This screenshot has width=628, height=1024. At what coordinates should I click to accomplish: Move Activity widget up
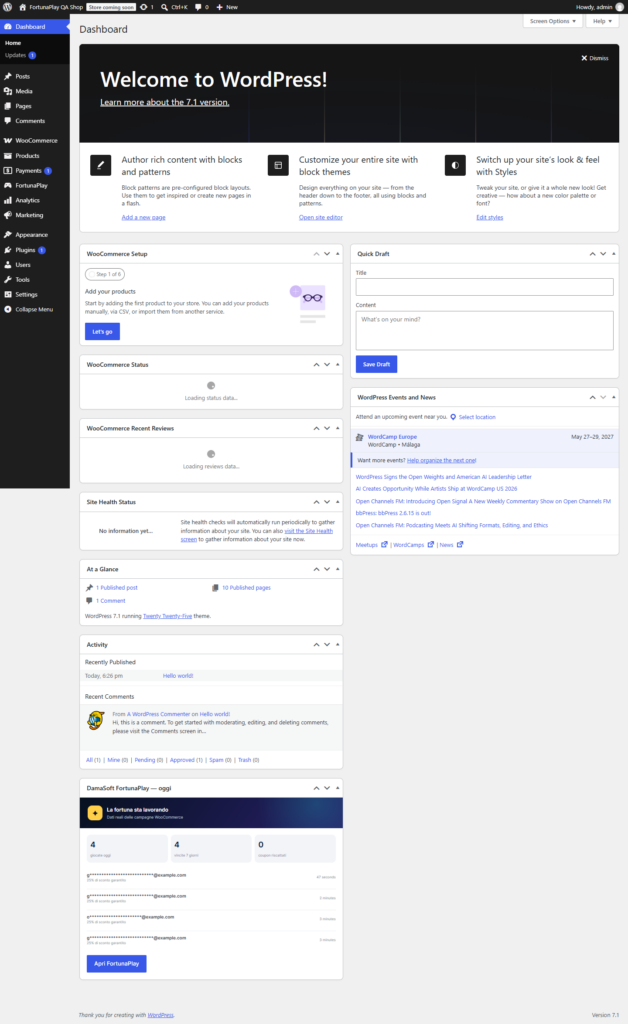click(317, 645)
